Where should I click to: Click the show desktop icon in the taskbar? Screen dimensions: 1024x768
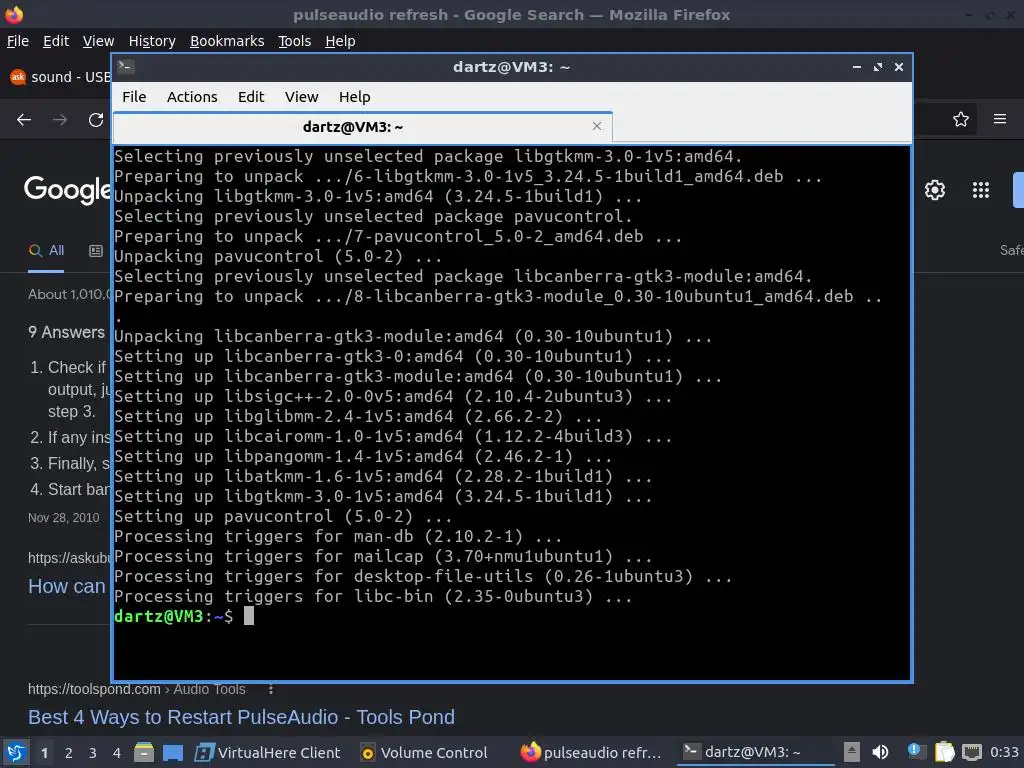173,753
